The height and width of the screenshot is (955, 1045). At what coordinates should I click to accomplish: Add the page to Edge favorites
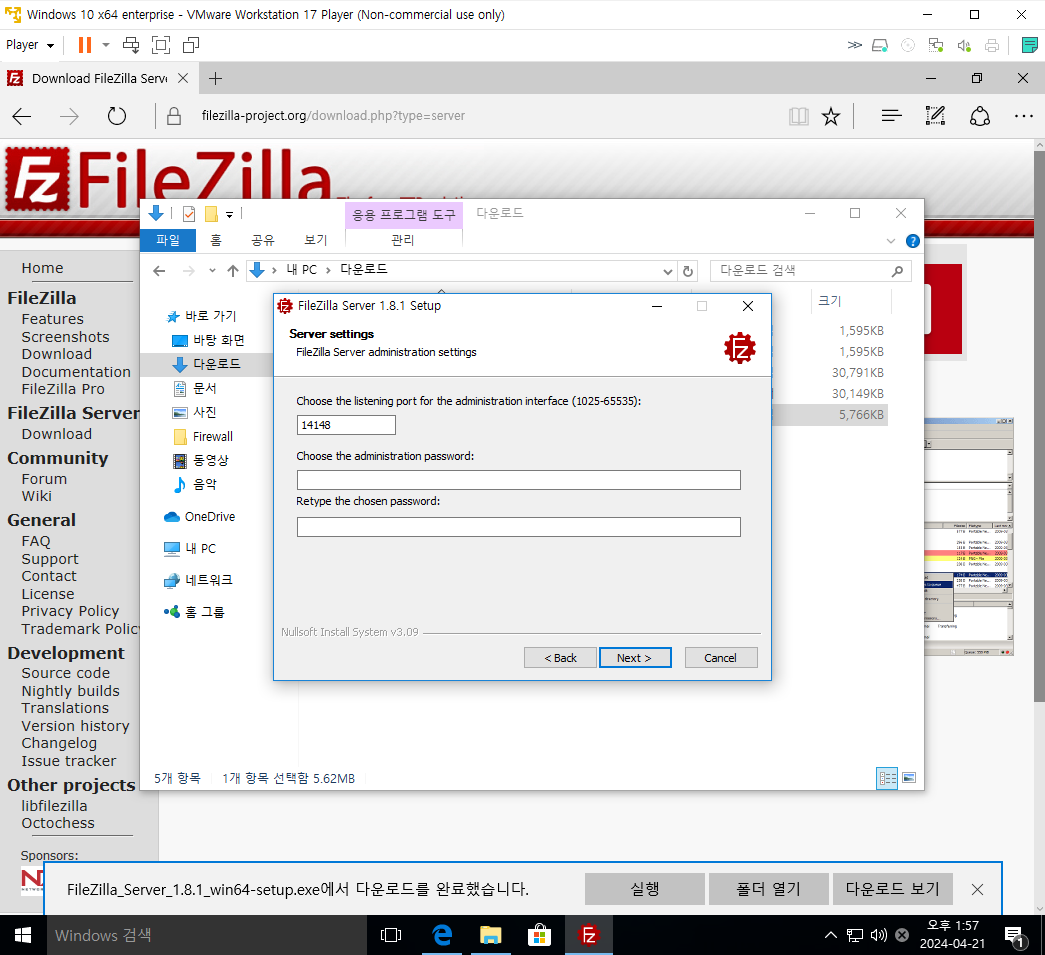(830, 117)
